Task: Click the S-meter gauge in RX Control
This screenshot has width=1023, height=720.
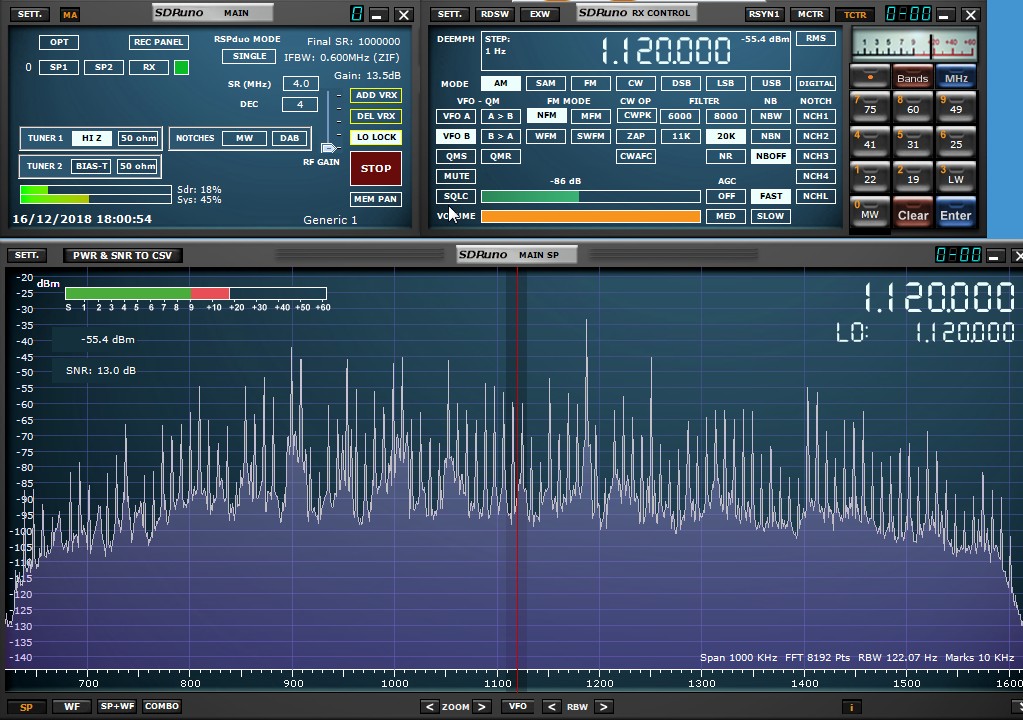Action: 914,45
